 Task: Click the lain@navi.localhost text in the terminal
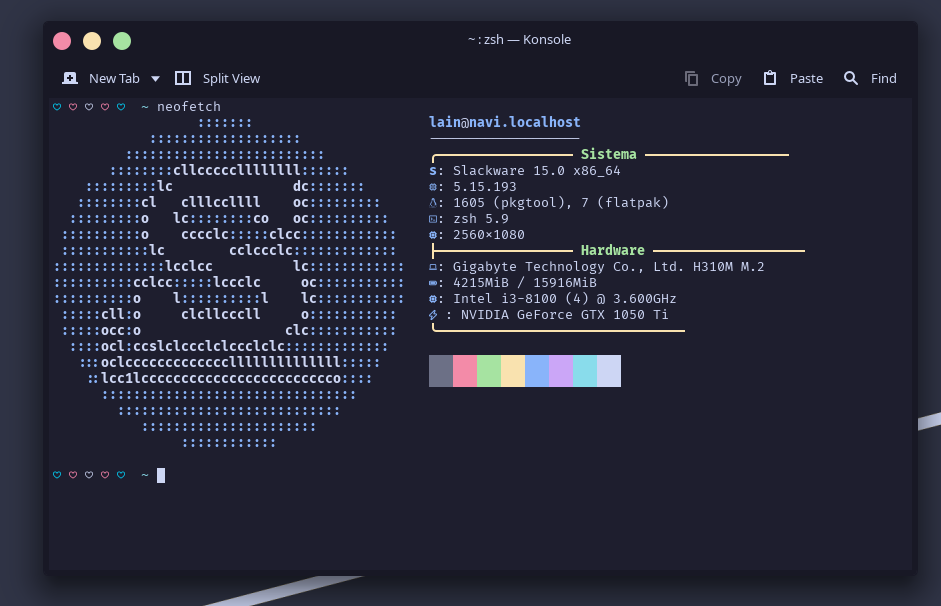(x=504, y=122)
